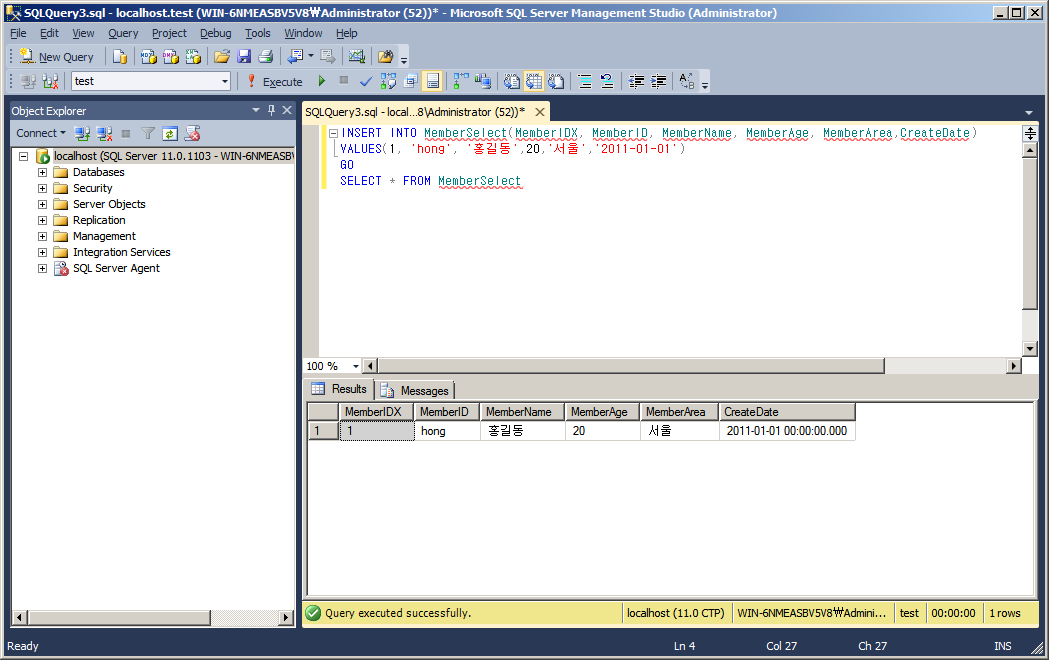
Task: Click New Query button
Action: coord(58,57)
